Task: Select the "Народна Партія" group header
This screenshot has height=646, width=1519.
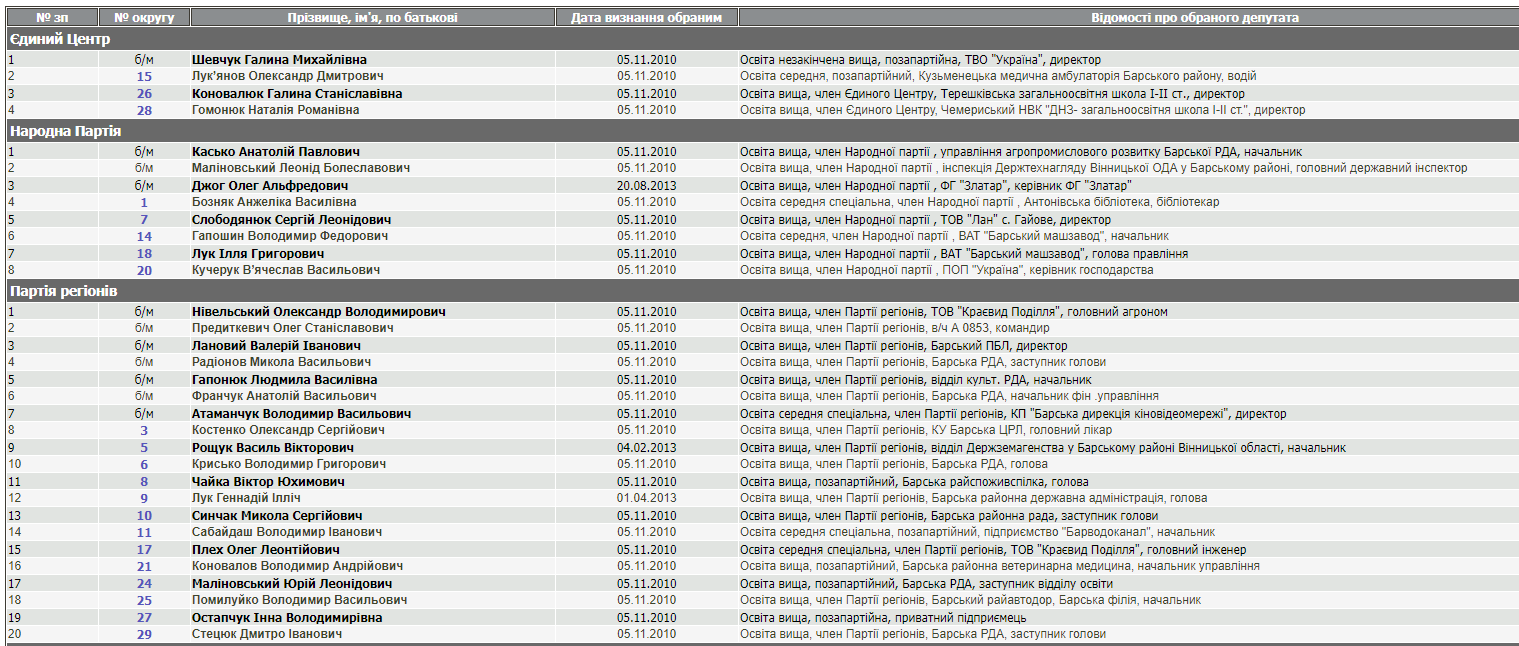Action: (65, 131)
